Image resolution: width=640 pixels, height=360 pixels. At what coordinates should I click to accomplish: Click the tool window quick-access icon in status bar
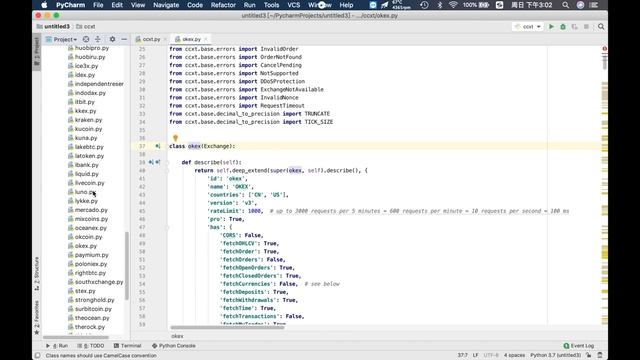38,356
